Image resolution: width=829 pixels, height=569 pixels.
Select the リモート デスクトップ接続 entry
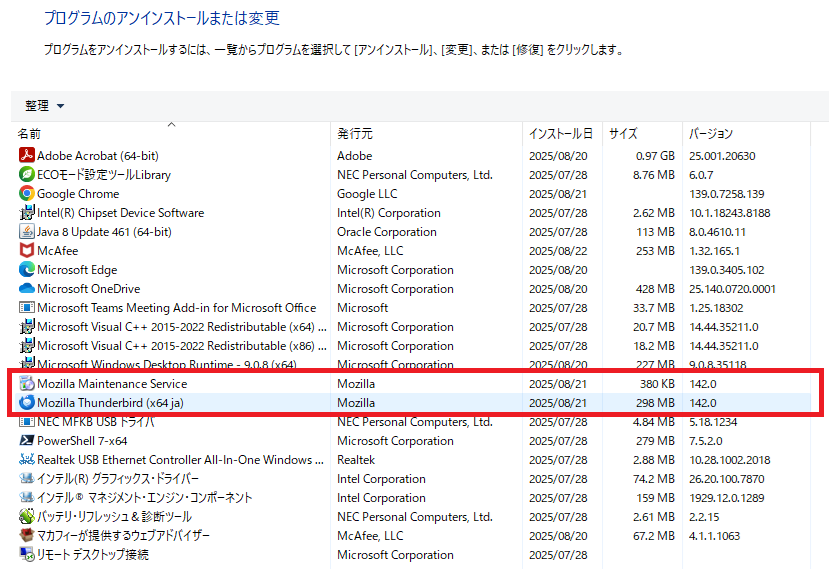pyautogui.click(x=93, y=555)
